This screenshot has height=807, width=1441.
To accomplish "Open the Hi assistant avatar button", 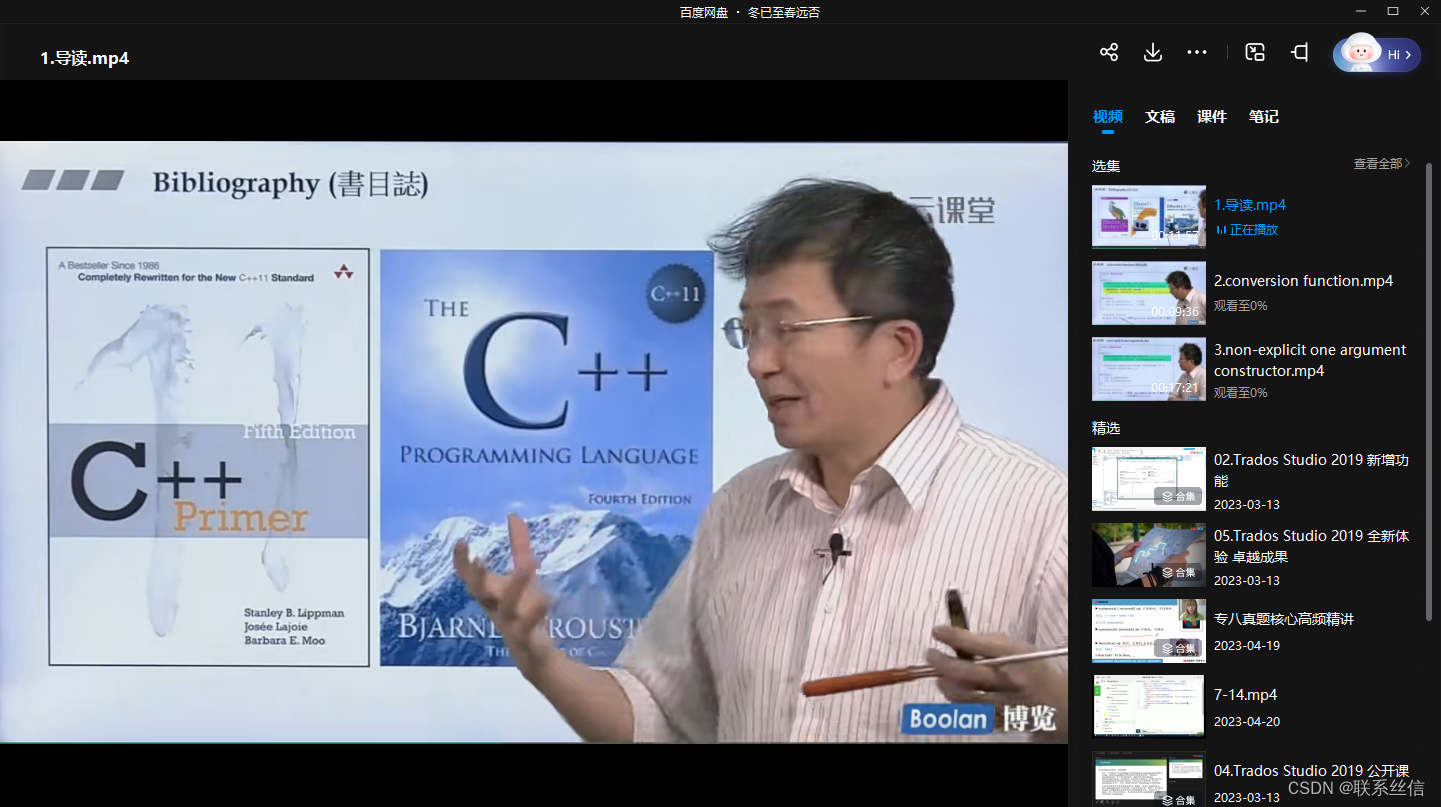I will 1377,54.
